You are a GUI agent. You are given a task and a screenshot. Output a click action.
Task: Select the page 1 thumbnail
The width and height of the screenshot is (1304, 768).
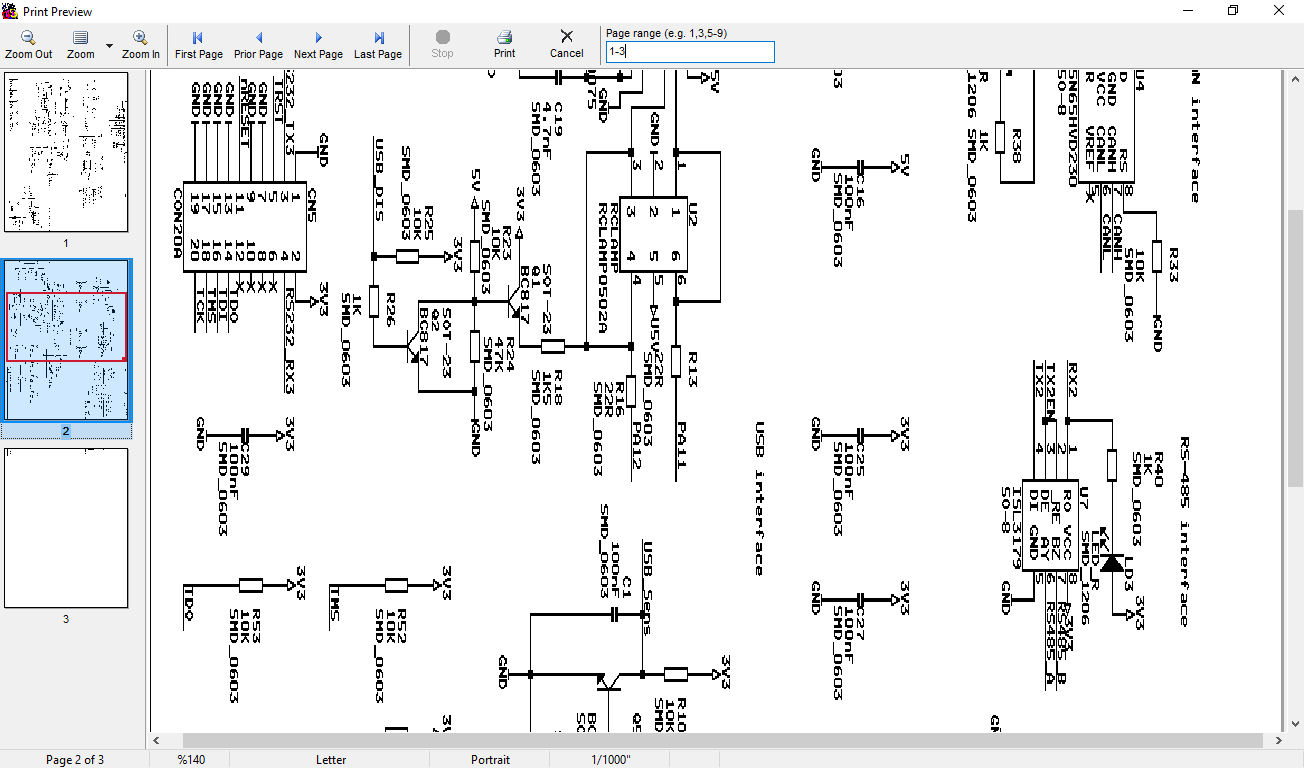pyautogui.click(x=66, y=151)
